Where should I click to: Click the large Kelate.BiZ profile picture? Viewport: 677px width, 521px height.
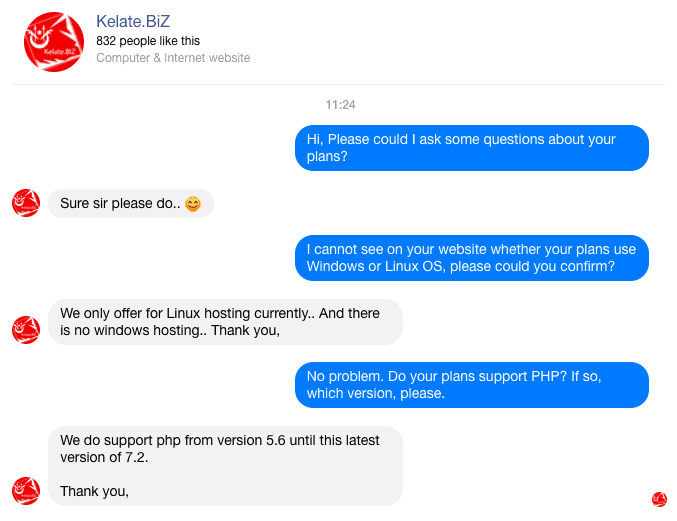54,42
